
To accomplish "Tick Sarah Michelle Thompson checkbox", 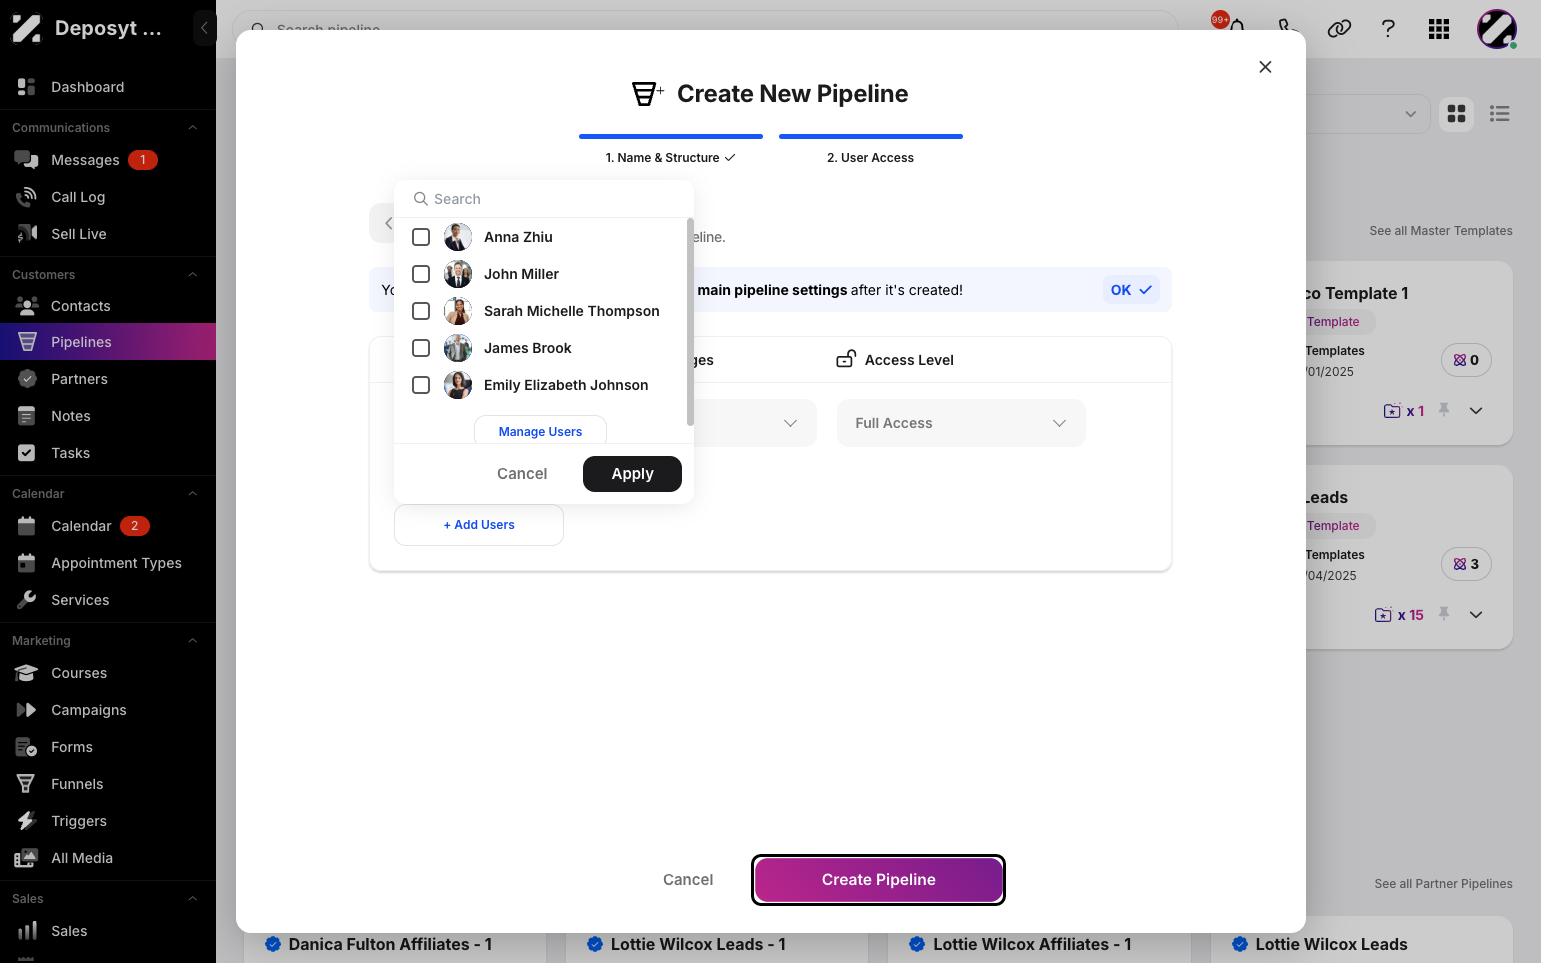I will tap(421, 311).
